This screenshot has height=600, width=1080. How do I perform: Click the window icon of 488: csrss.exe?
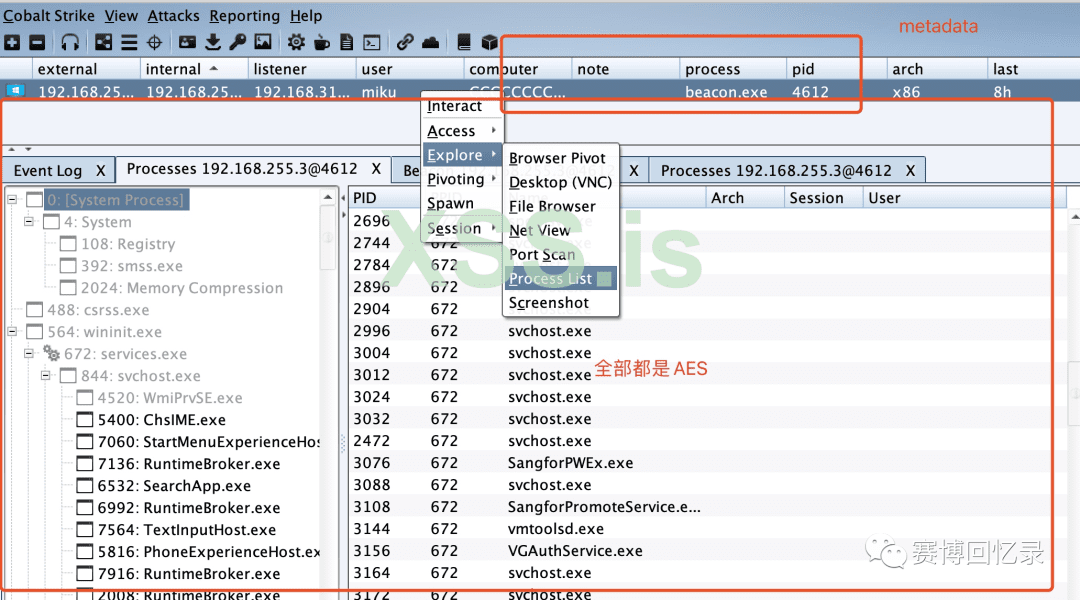click(x=34, y=310)
